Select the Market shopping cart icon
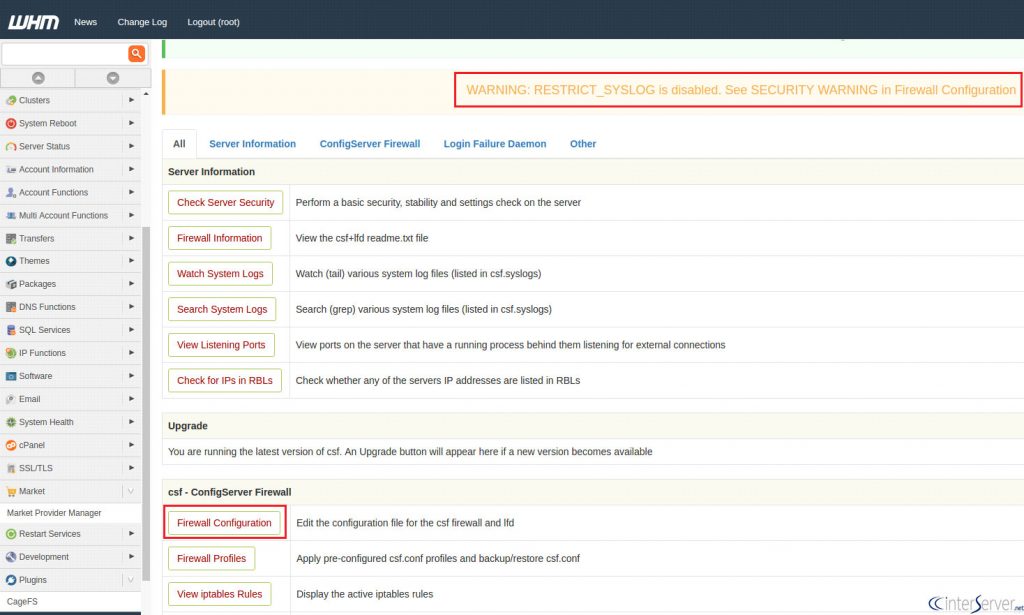The height and width of the screenshot is (615, 1024). click(x=10, y=492)
